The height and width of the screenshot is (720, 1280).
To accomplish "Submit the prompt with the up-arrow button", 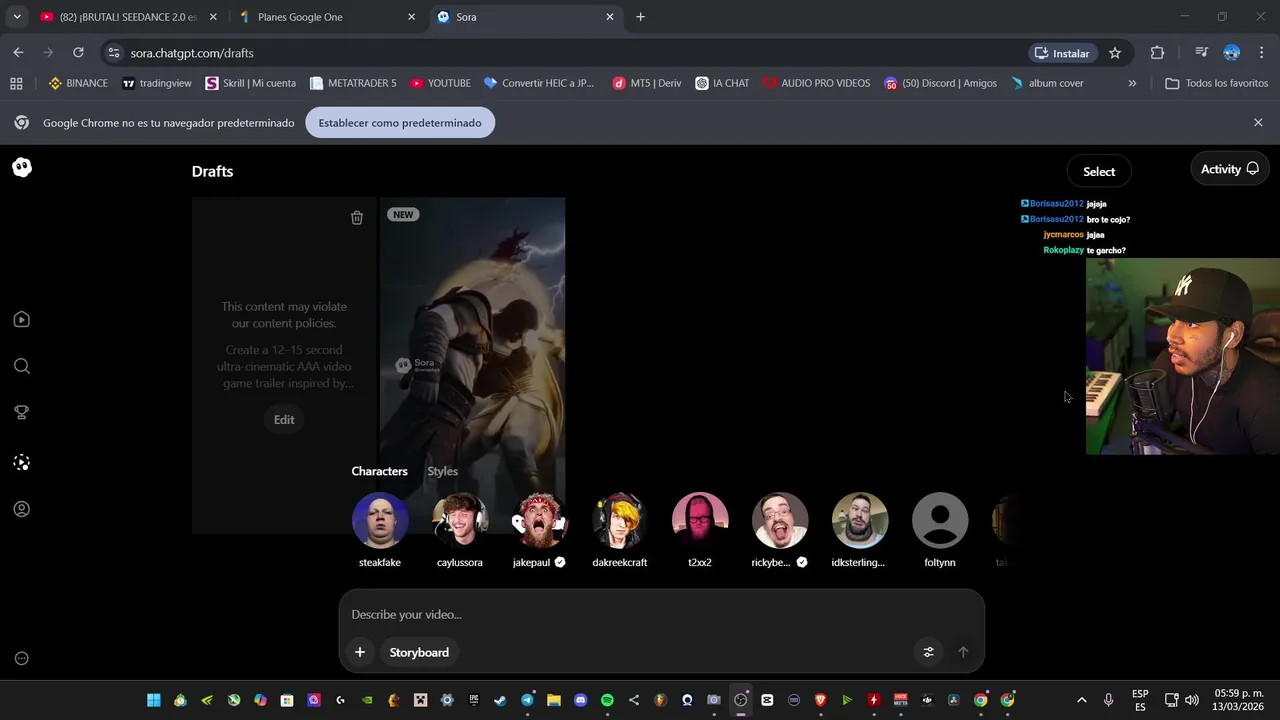I will pyautogui.click(x=963, y=652).
